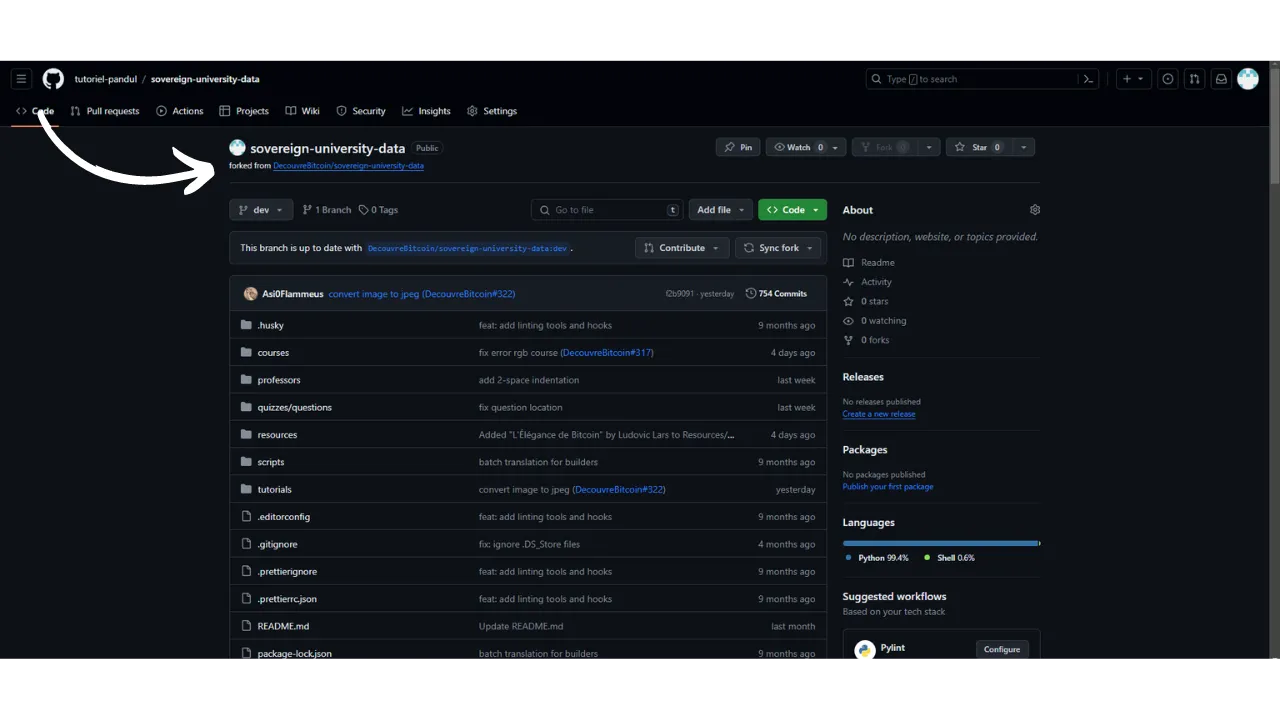Viewport: 1280px width, 720px height.
Task: Open the Sync fork dropdown
Action: pos(778,248)
